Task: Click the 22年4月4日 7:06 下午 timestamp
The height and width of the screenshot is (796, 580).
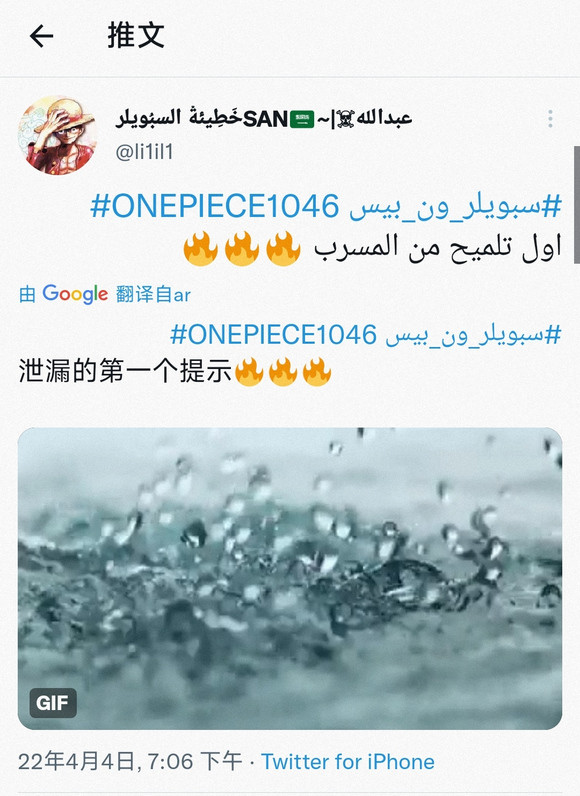Action: pyautogui.click(x=130, y=761)
